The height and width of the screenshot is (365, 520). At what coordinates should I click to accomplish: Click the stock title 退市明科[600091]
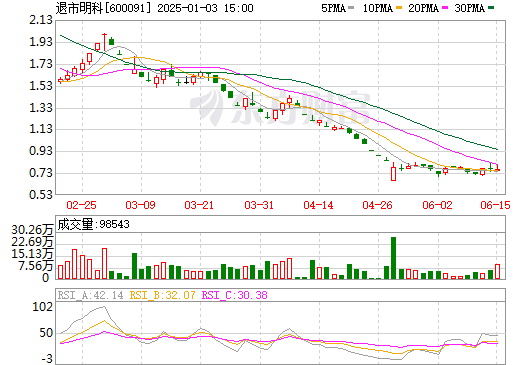(103, 8)
